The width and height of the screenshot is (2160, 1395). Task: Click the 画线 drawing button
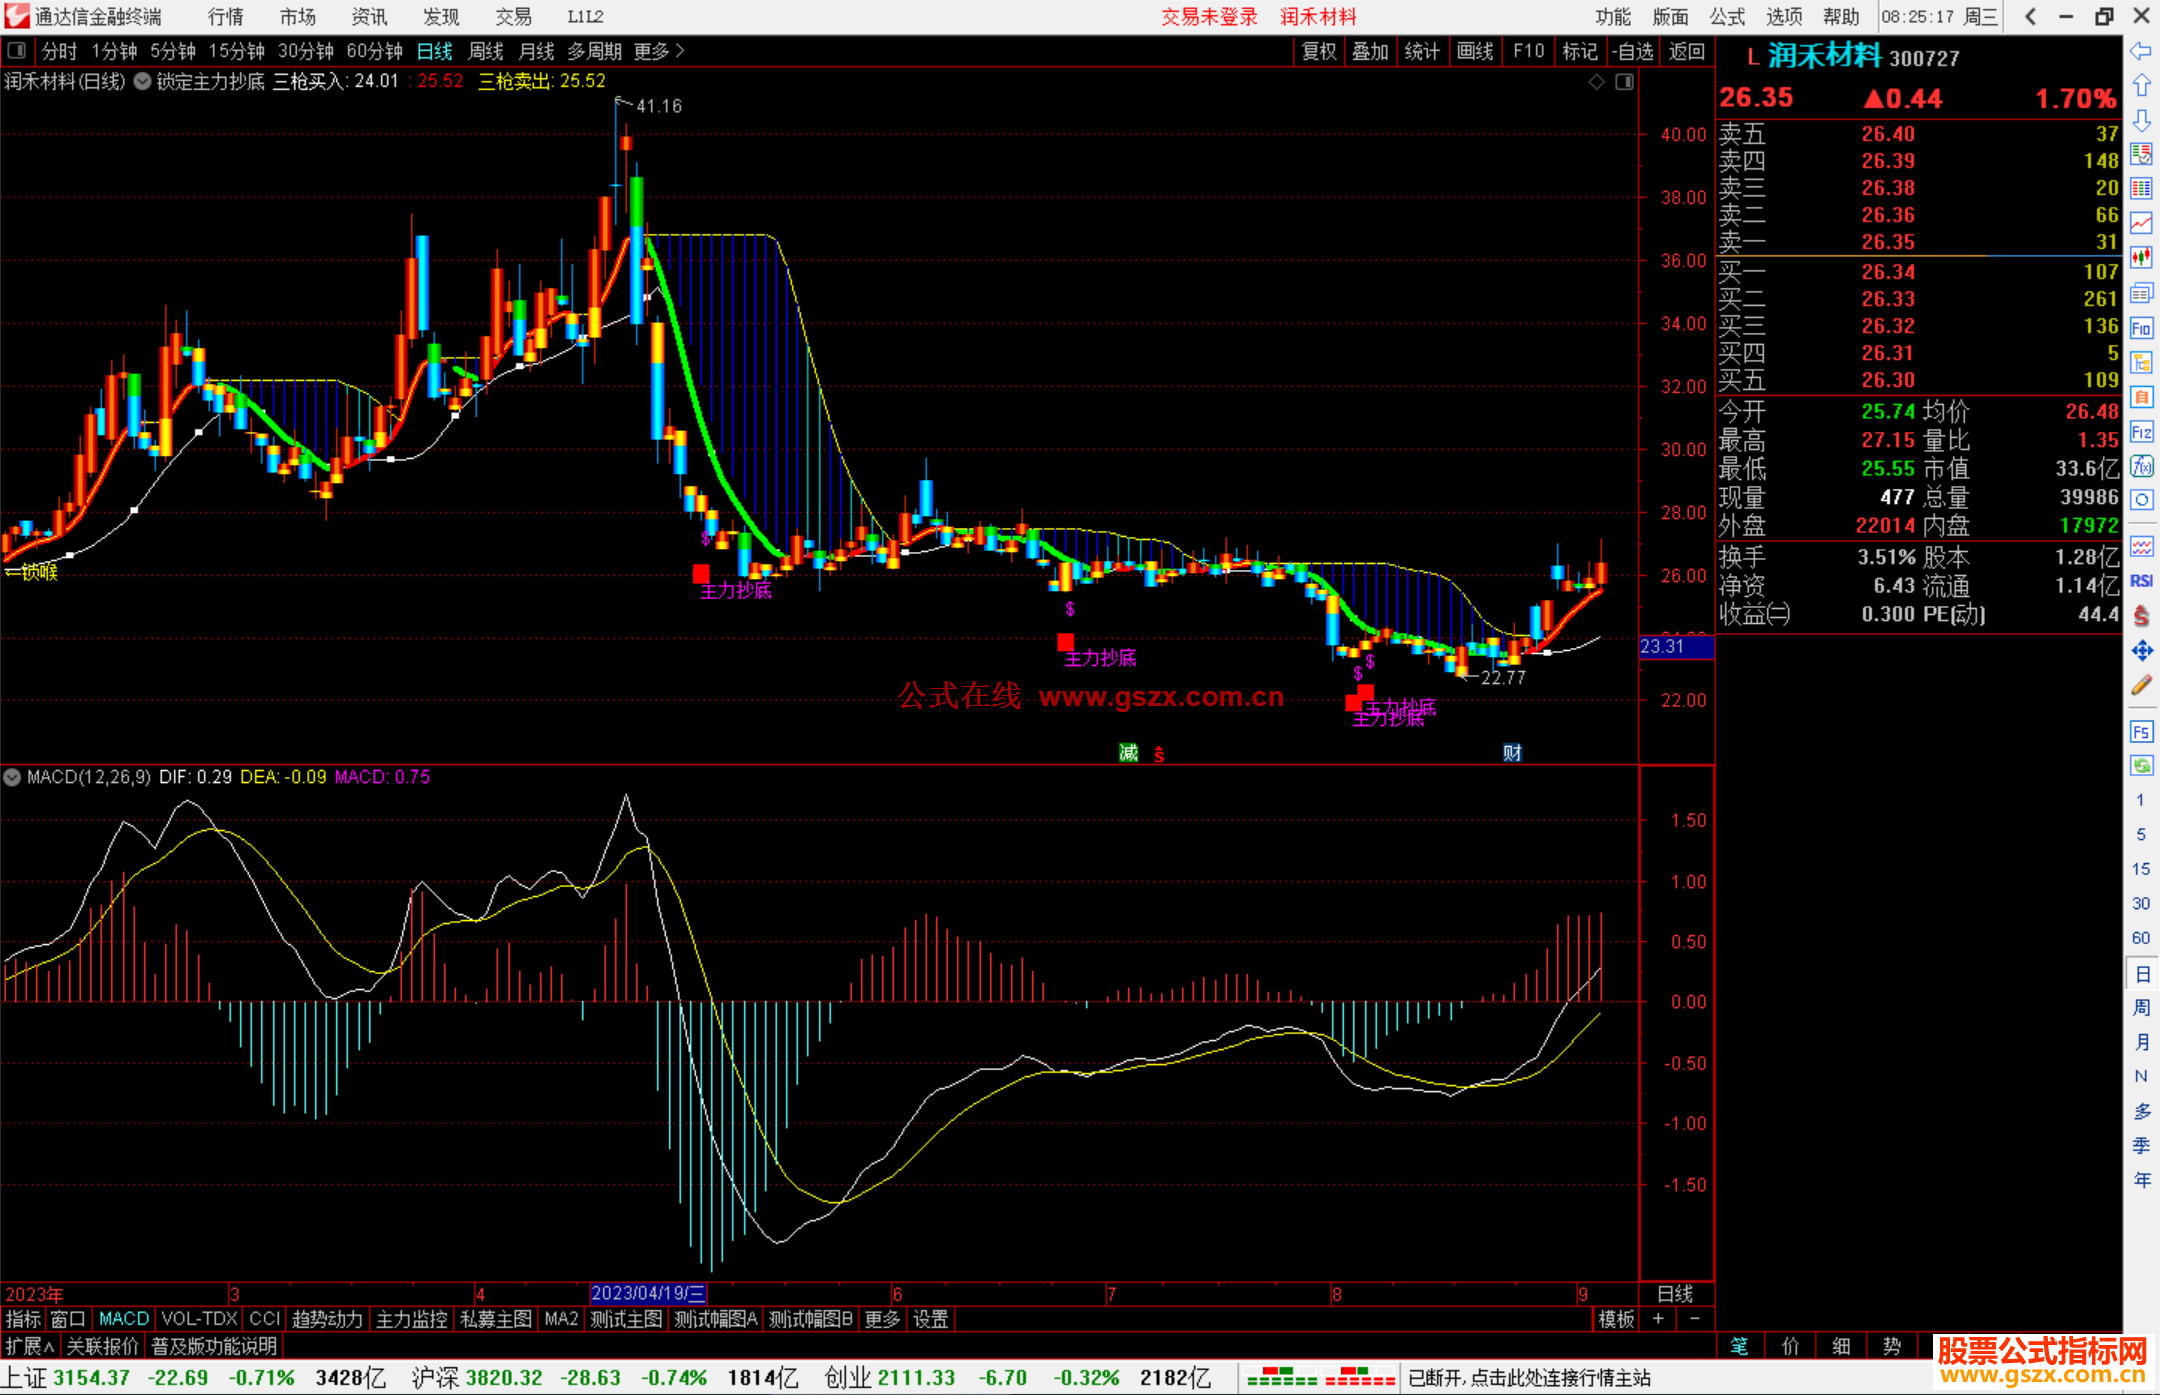(1475, 51)
